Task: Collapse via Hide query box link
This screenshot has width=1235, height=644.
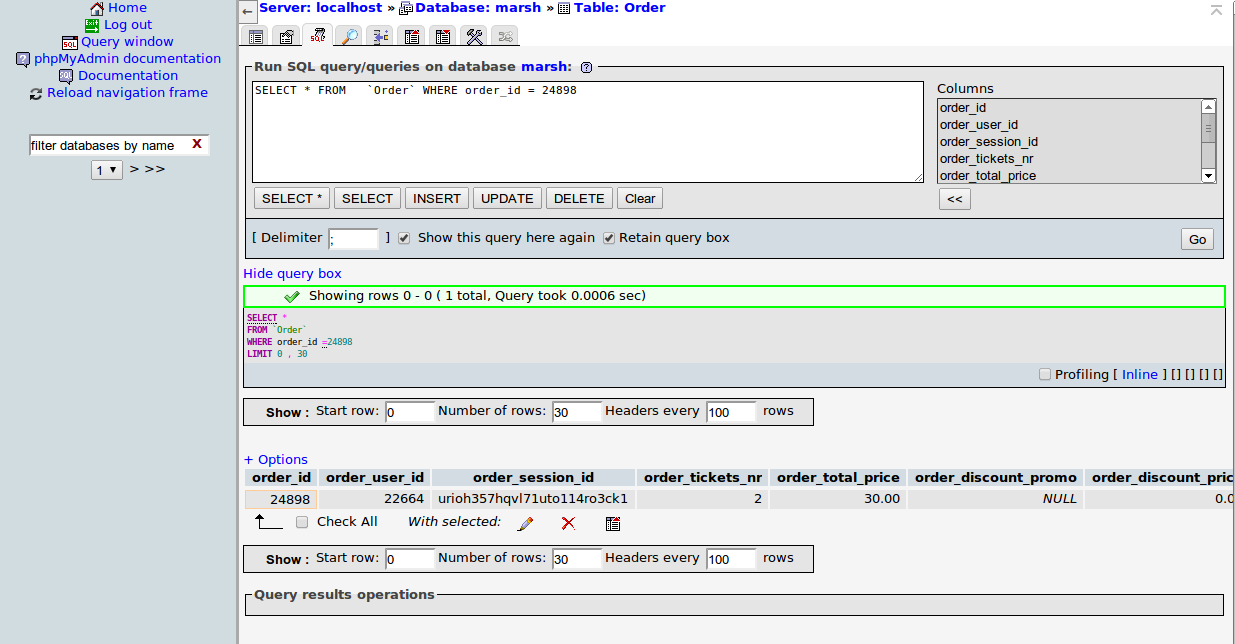Action: [292, 273]
